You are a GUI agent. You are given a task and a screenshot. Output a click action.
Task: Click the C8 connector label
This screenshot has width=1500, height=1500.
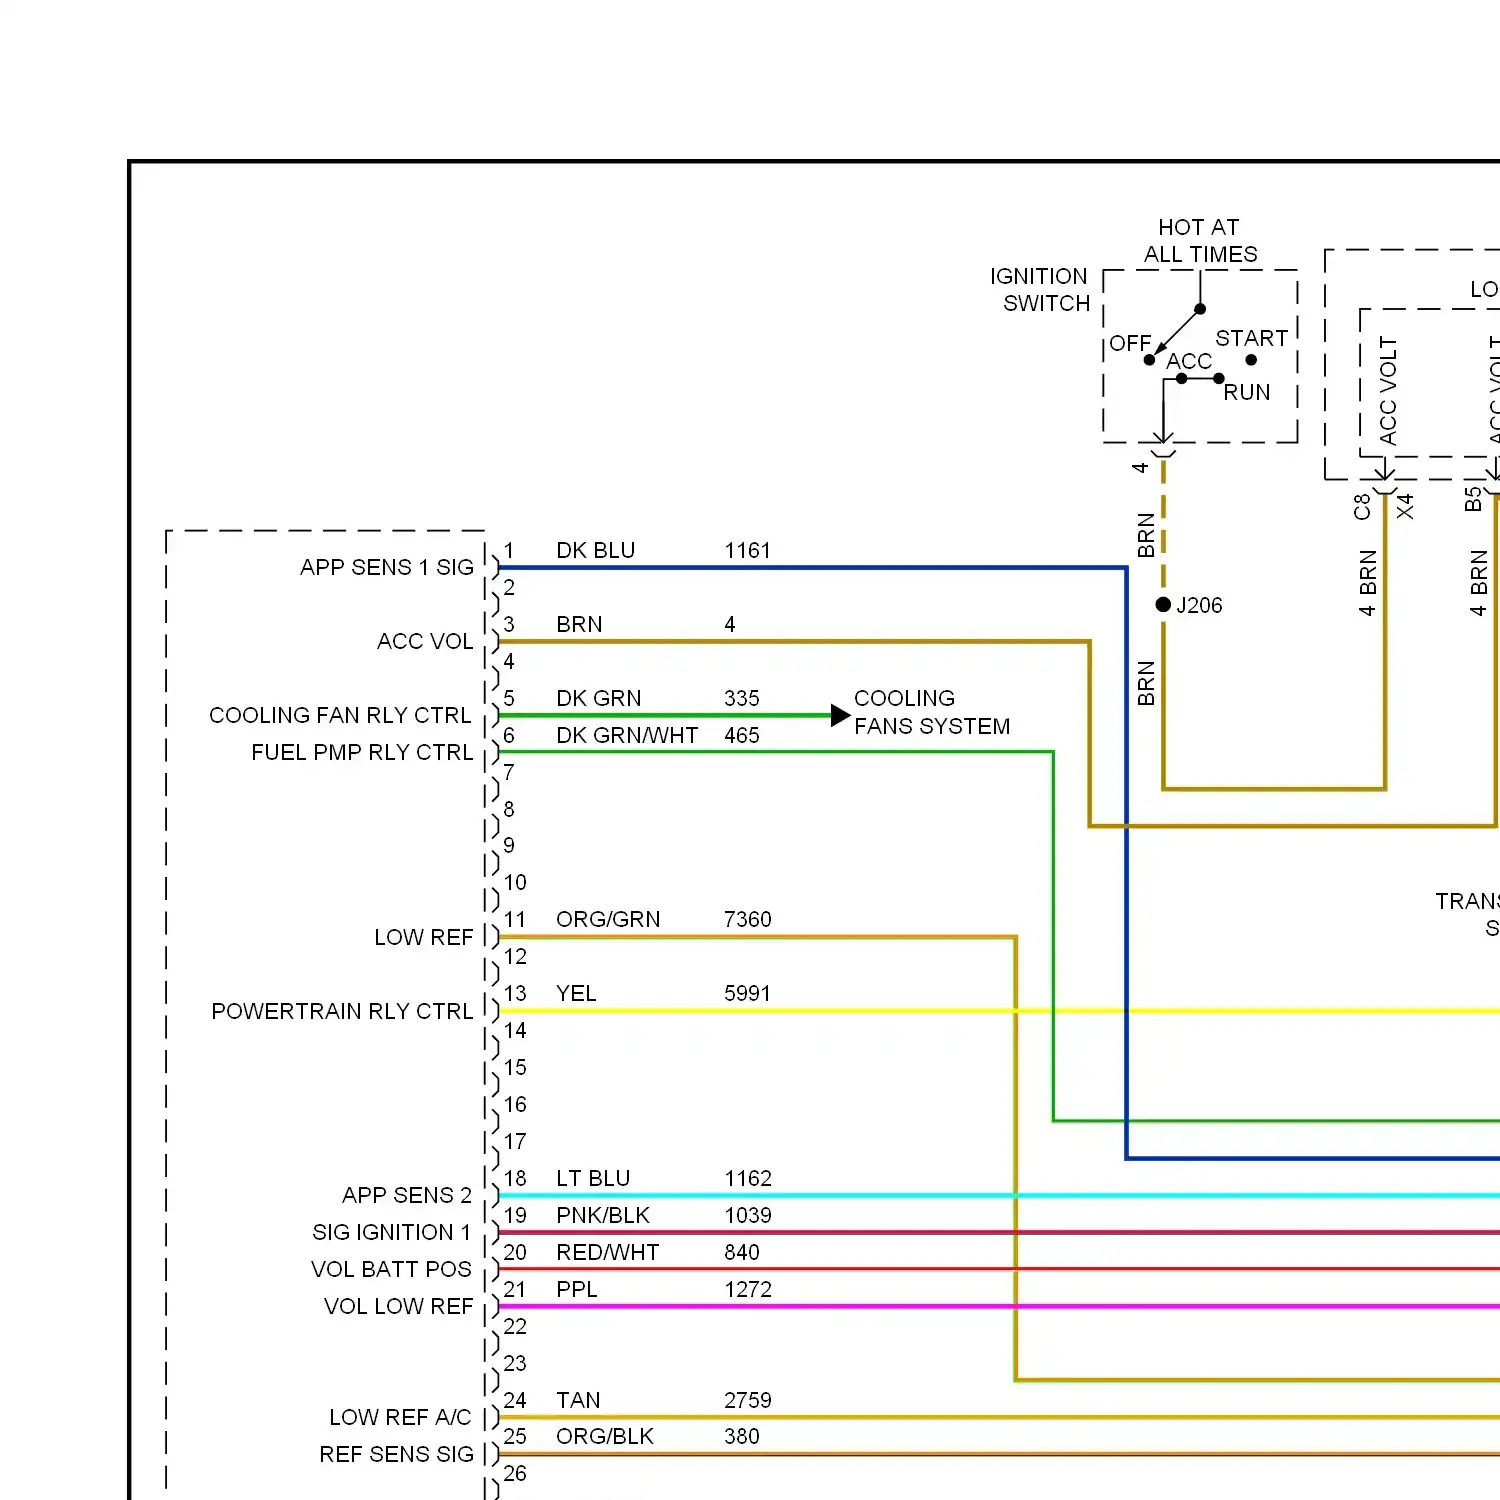[1361, 506]
